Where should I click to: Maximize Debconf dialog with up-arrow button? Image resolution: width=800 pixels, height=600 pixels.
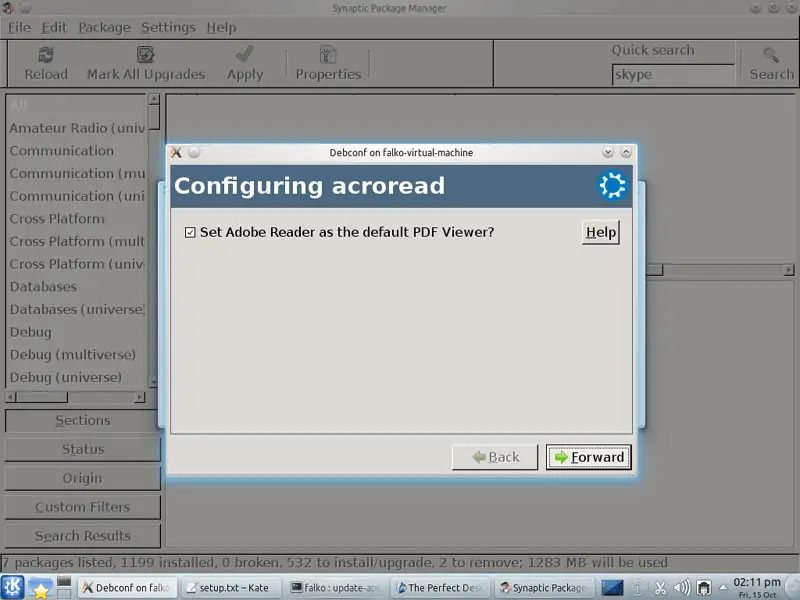click(x=626, y=152)
